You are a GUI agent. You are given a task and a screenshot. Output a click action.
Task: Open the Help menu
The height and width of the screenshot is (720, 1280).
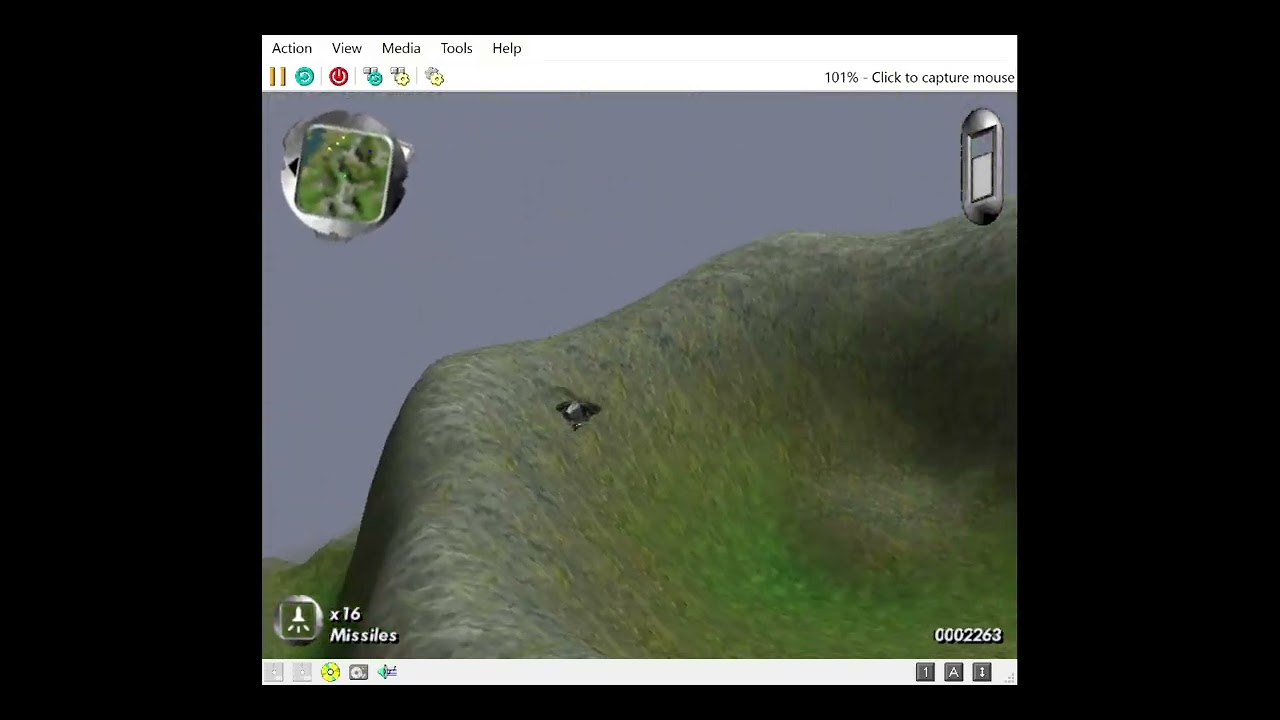(507, 48)
